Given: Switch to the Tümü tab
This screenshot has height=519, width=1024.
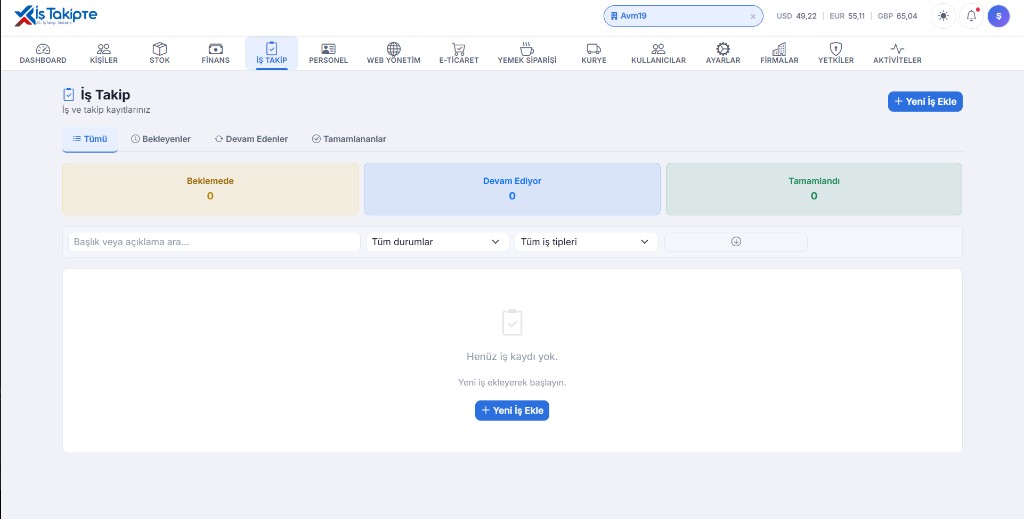Looking at the screenshot, I should pos(90,139).
